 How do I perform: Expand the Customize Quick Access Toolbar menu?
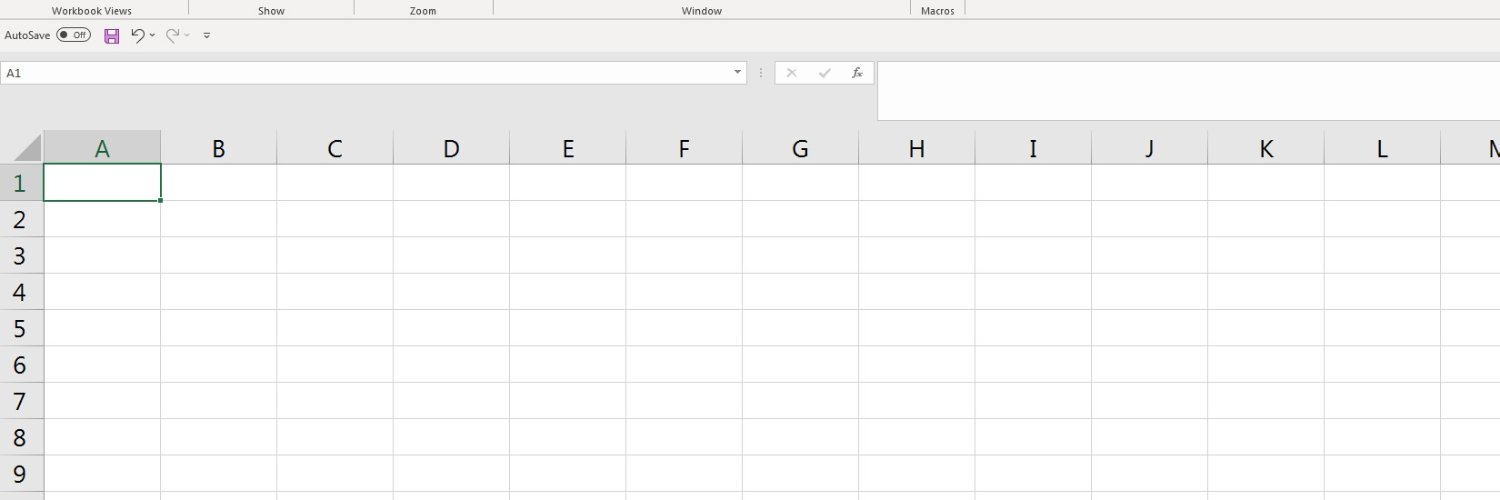[207, 35]
